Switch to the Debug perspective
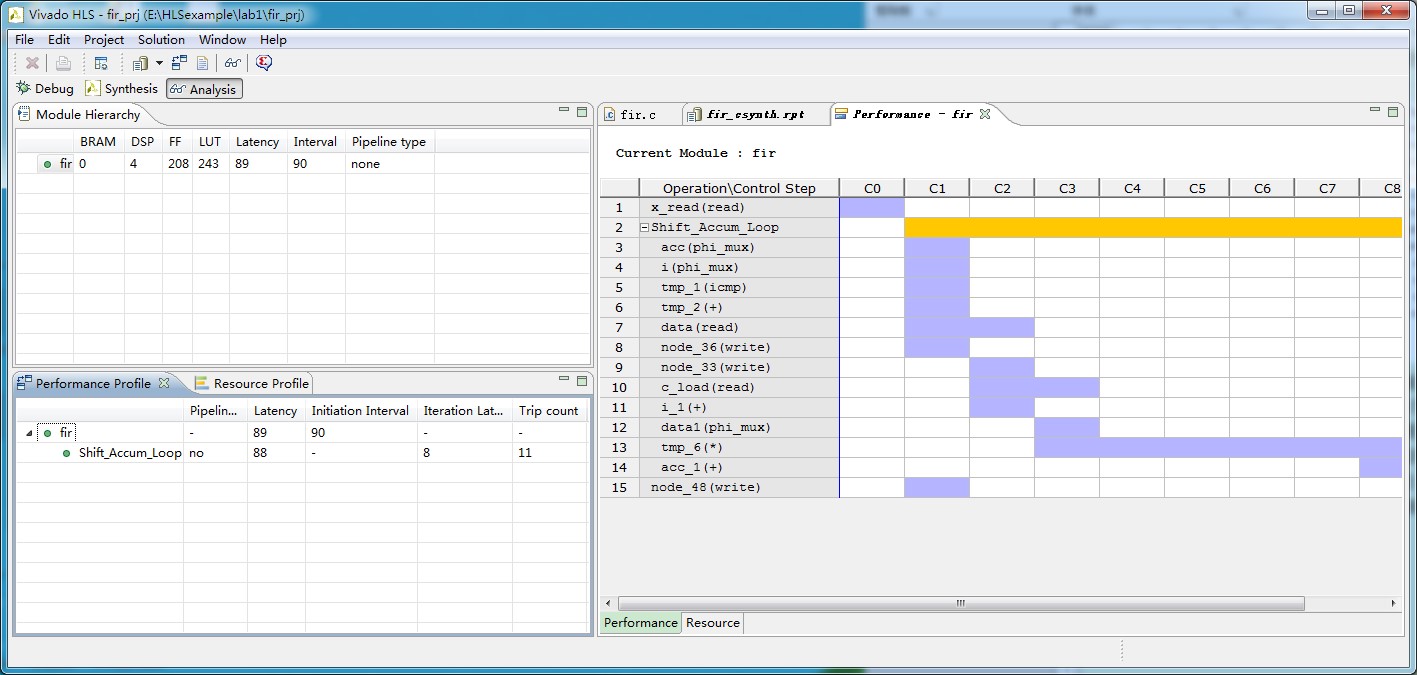 coord(45,89)
